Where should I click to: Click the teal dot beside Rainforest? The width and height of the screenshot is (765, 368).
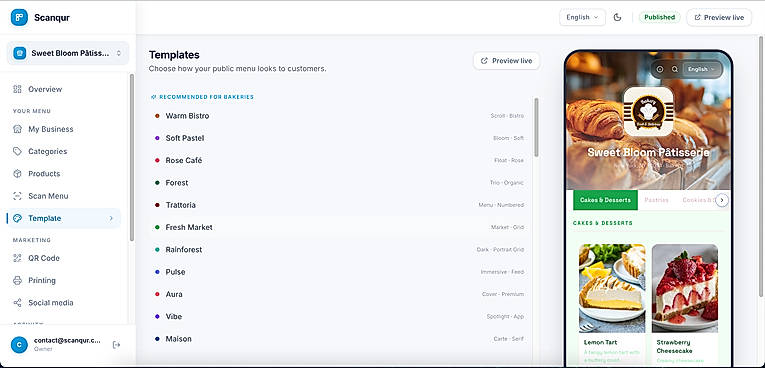[157, 249]
